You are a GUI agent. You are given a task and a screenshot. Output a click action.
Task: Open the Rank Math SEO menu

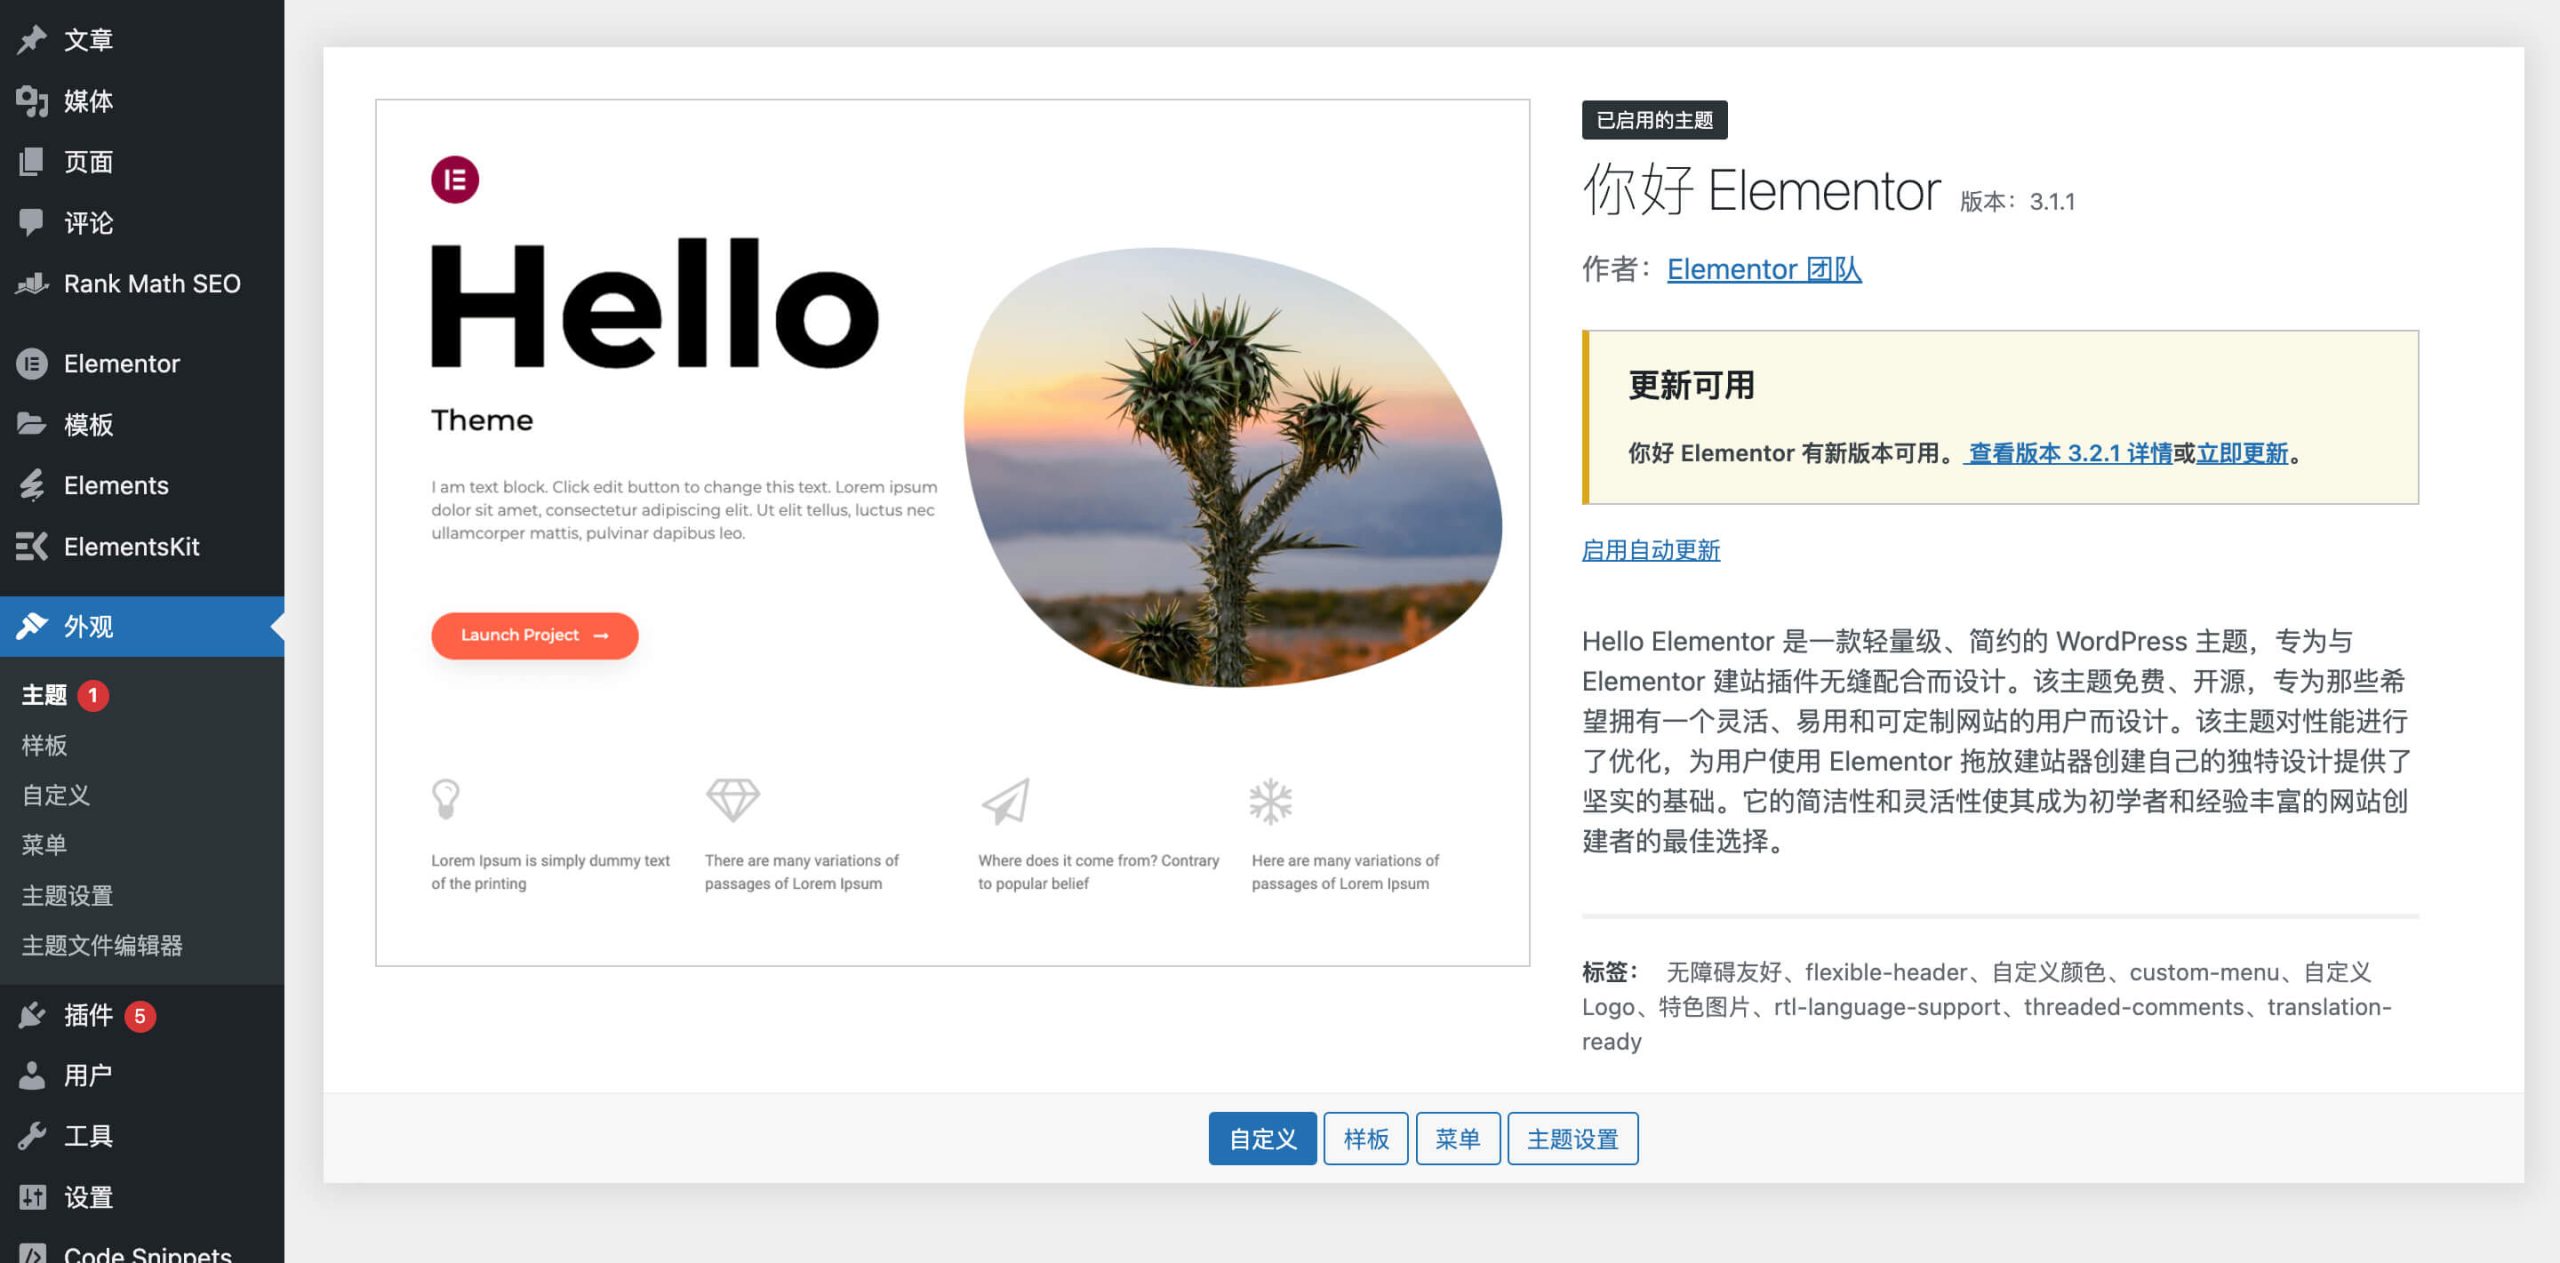click(142, 284)
